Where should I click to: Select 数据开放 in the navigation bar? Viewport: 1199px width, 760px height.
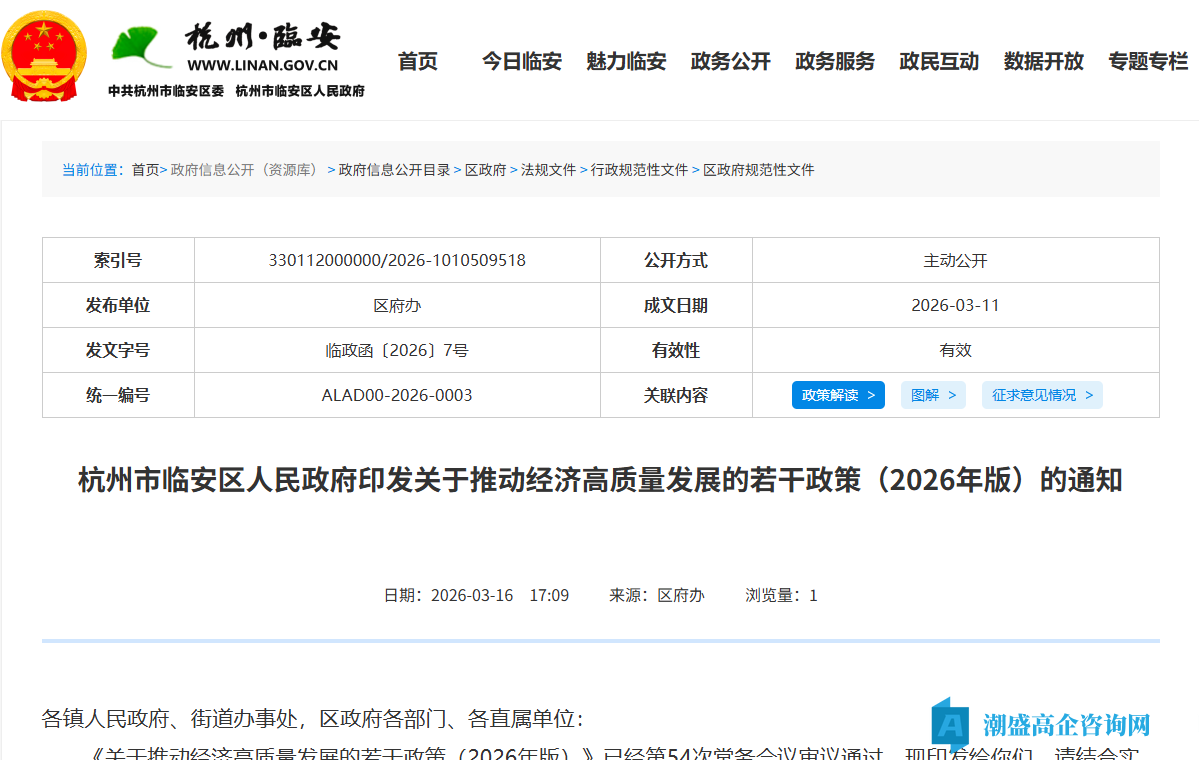(1043, 61)
